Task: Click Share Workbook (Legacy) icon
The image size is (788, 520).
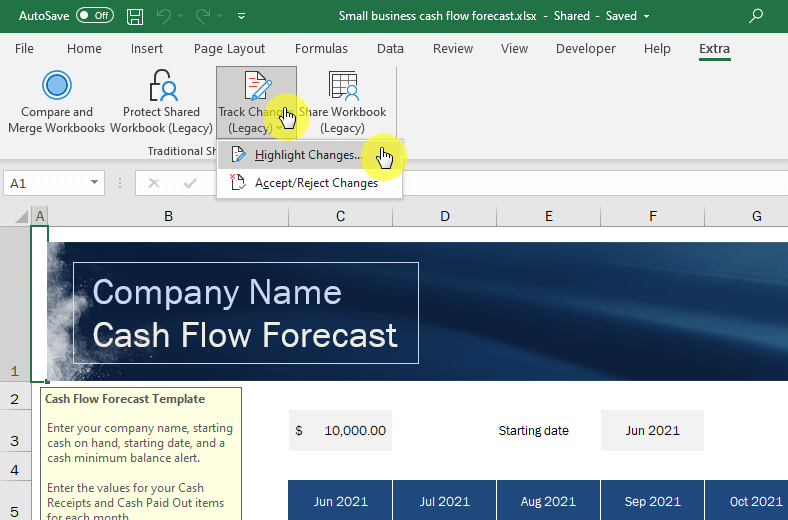Action: (343, 85)
